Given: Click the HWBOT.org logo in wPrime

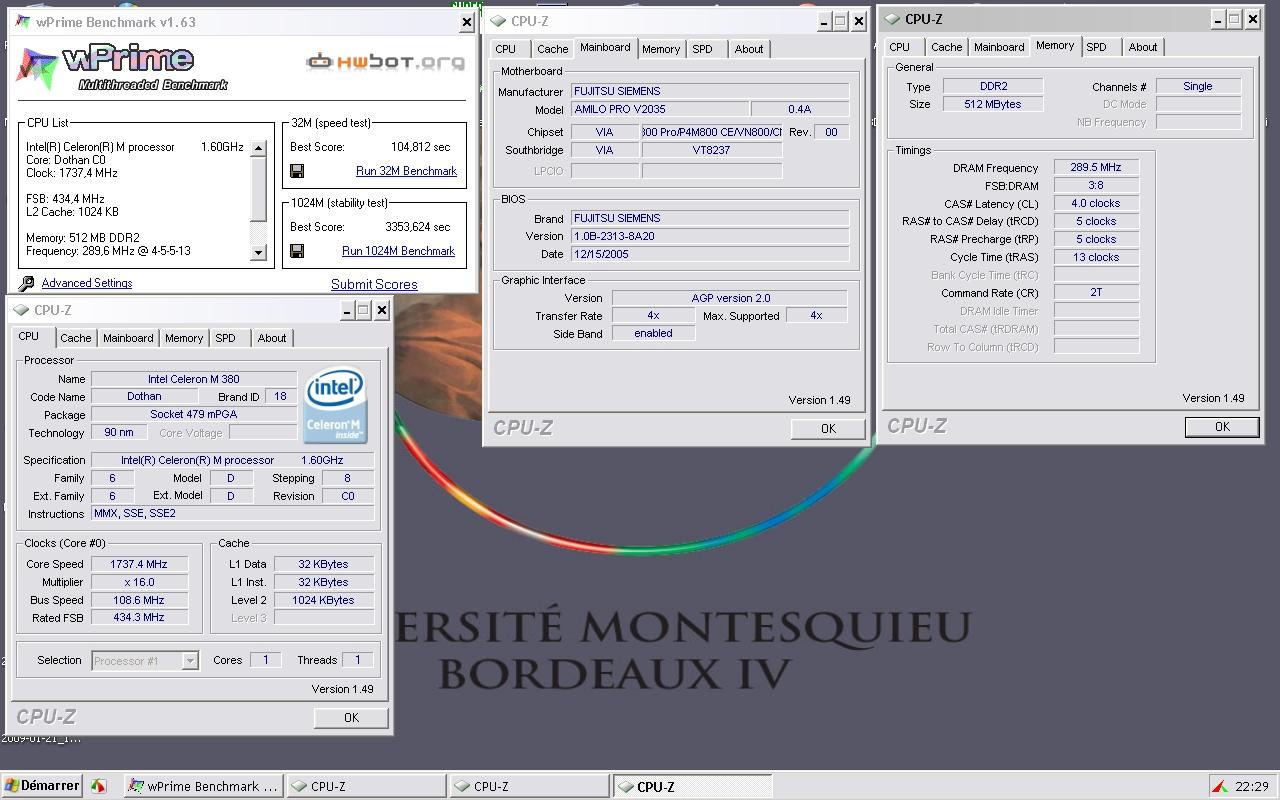Looking at the screenshot, I should coord(385,62).
